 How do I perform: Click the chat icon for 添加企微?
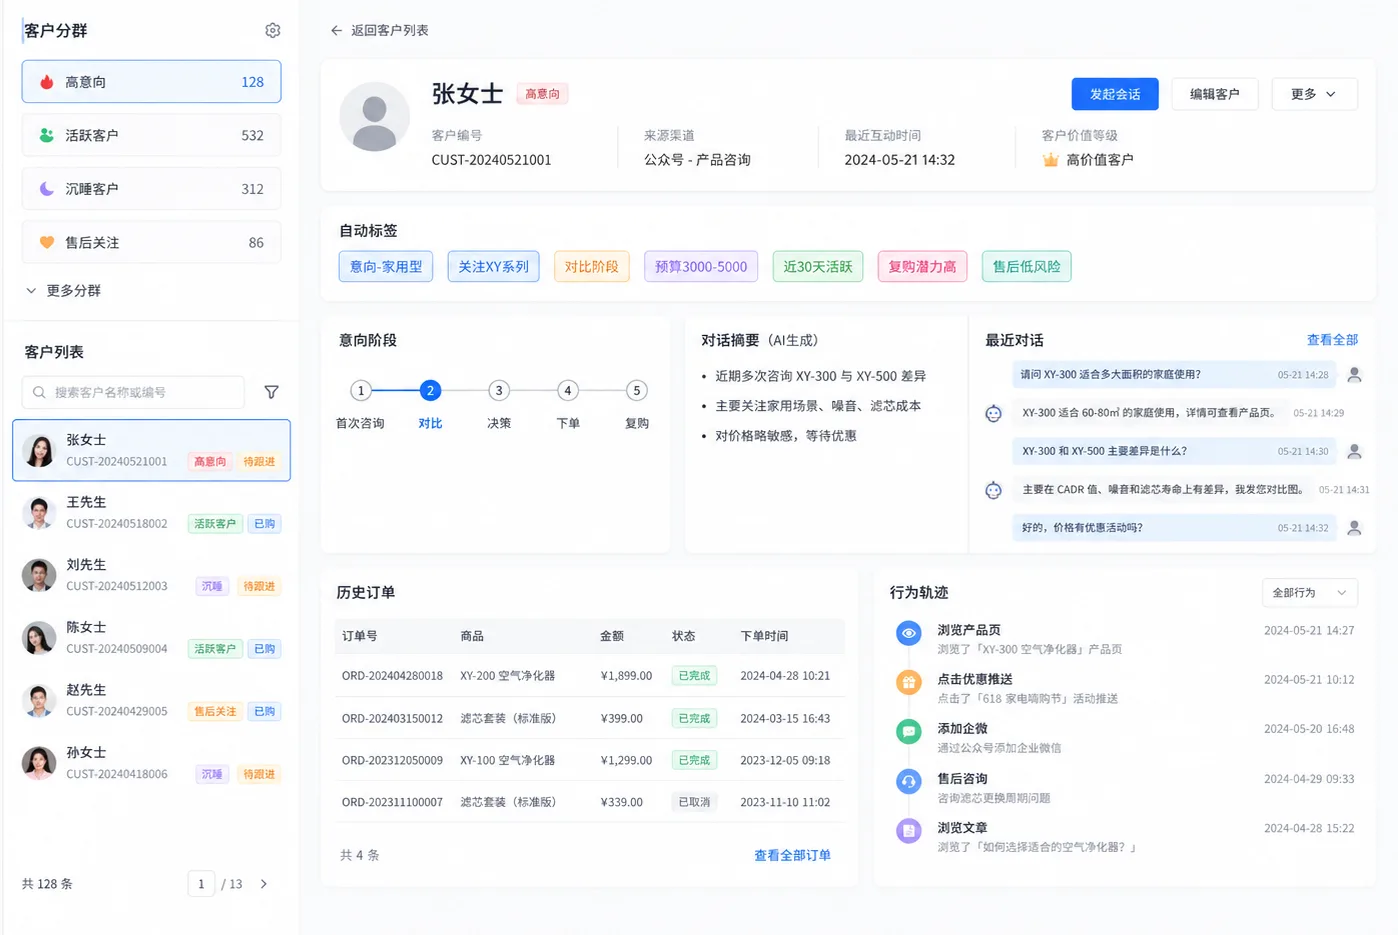pyautogui.click(x=908, y=732)
